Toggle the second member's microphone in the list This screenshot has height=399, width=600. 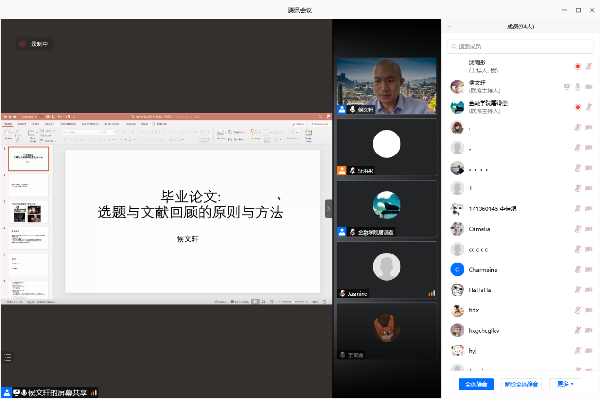point(577,87)
